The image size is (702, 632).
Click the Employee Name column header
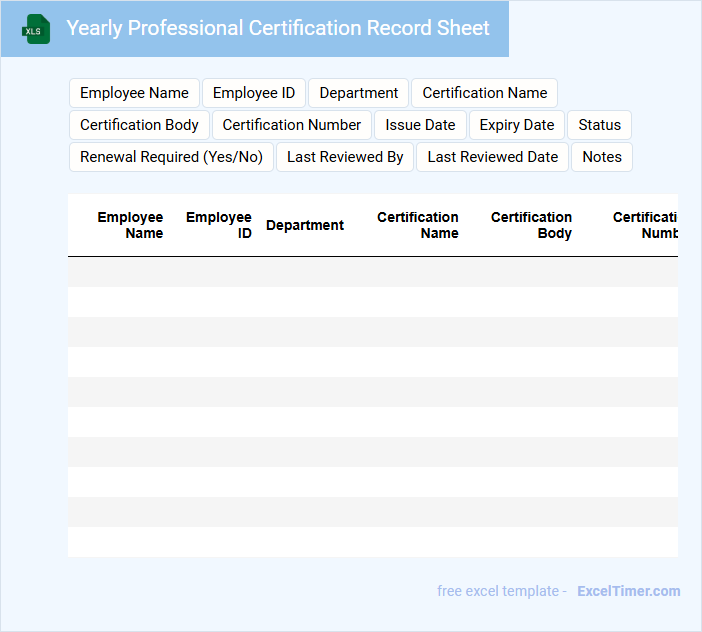130,225
